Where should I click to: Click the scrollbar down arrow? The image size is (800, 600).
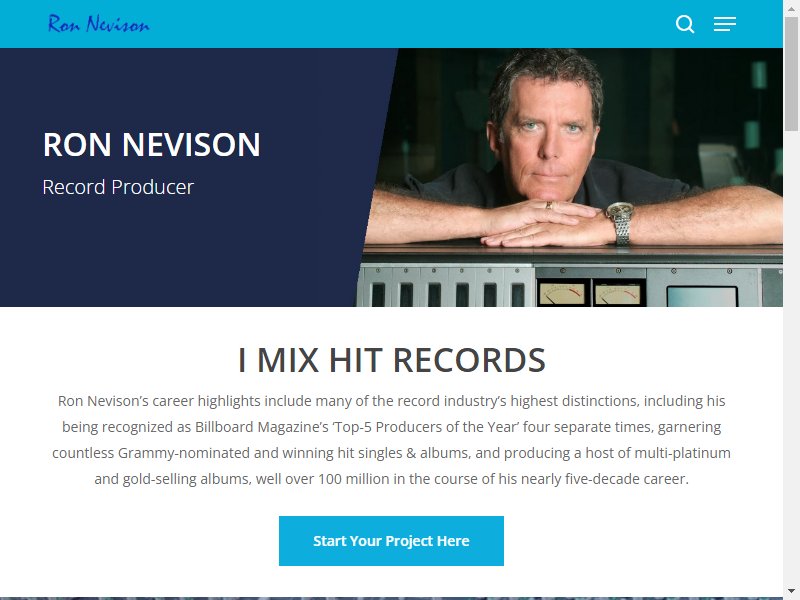(791, 592)
